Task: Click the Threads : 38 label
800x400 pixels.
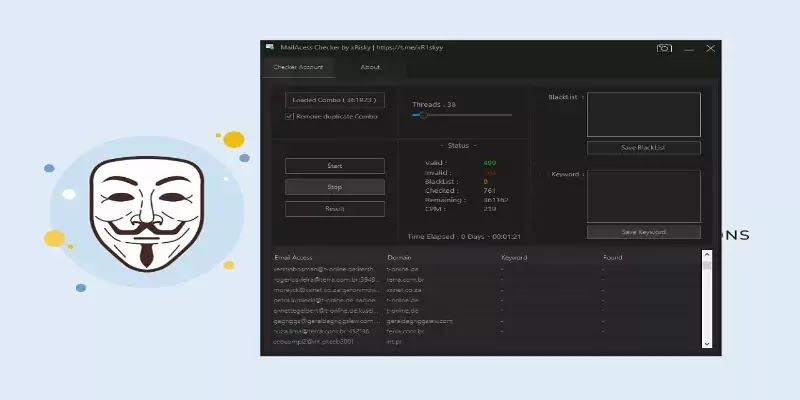Action: pos(434,105)
